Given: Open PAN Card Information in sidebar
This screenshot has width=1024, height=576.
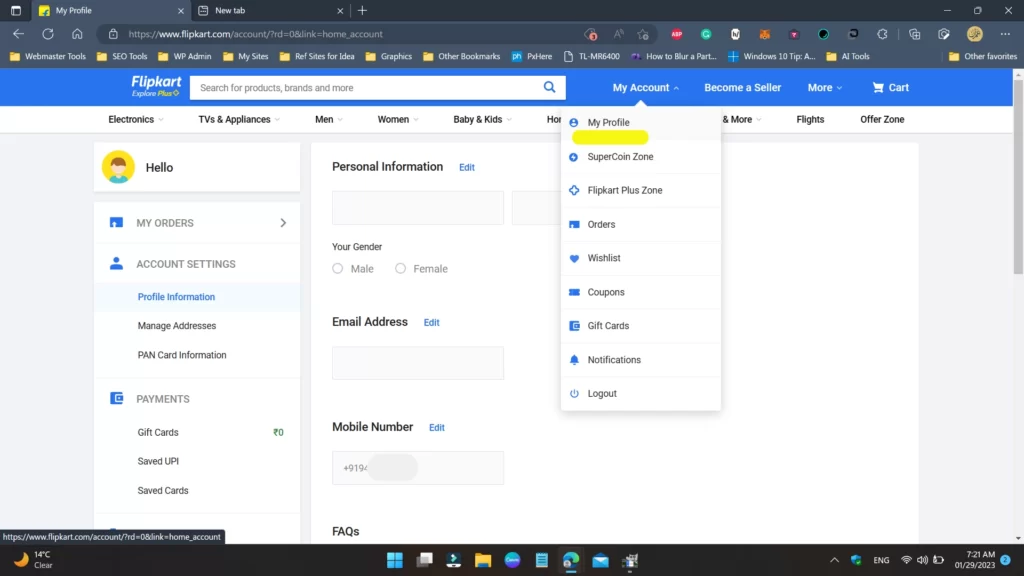Looking at the screenshot, I should pyautogui.click(x=182, y=355).
